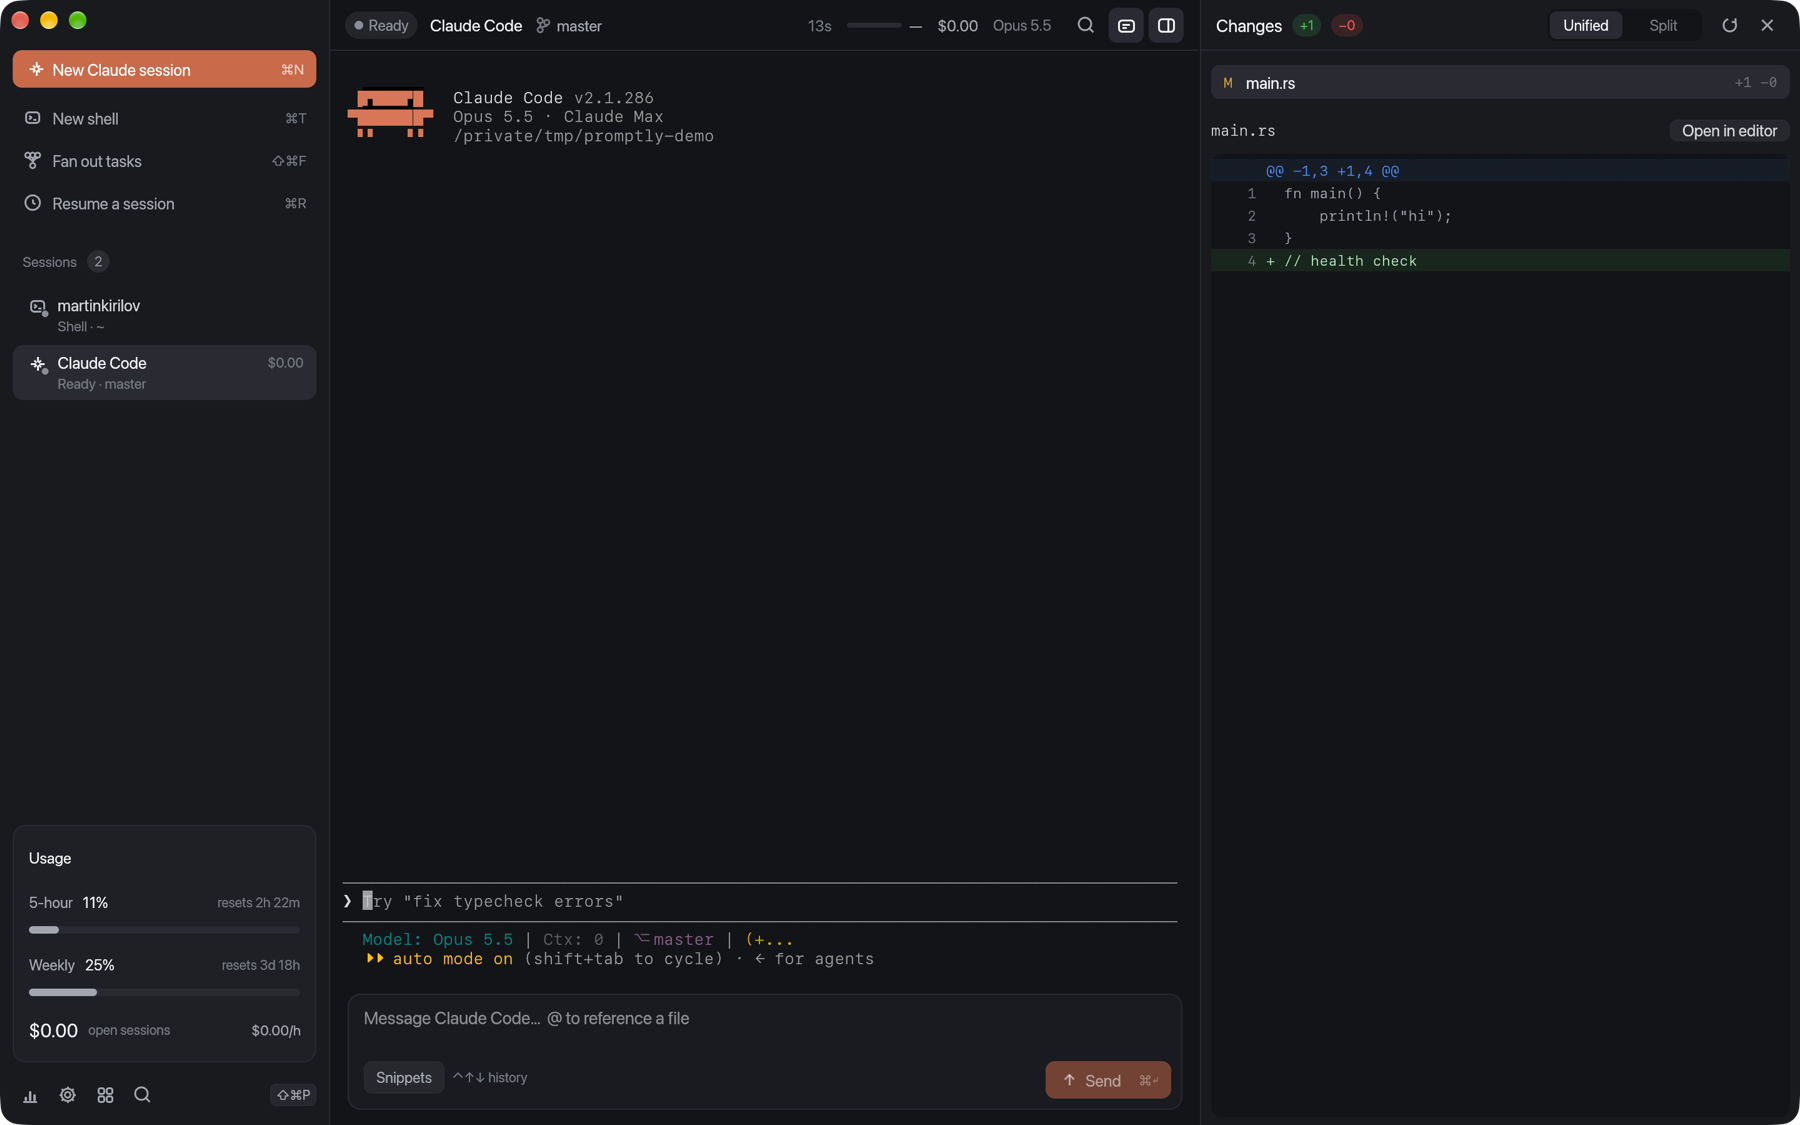The height and width of the screenshot is (1125, 1800).
Task: Click the search icon in top toolbar
Action: [x=1085, y=25]
